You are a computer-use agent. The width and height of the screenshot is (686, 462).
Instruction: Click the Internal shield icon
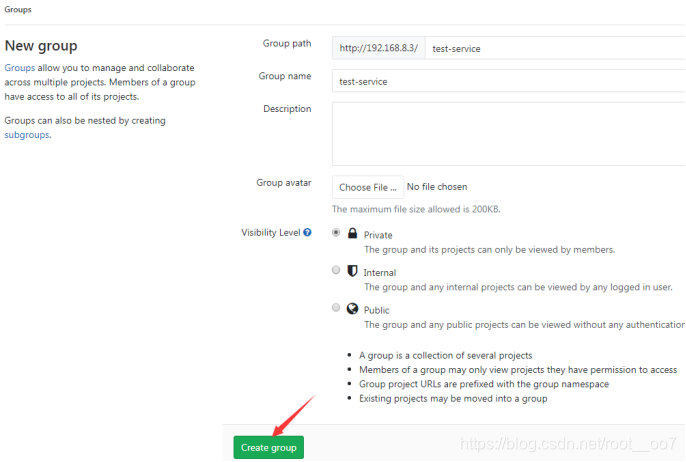(x=352, y=271)
